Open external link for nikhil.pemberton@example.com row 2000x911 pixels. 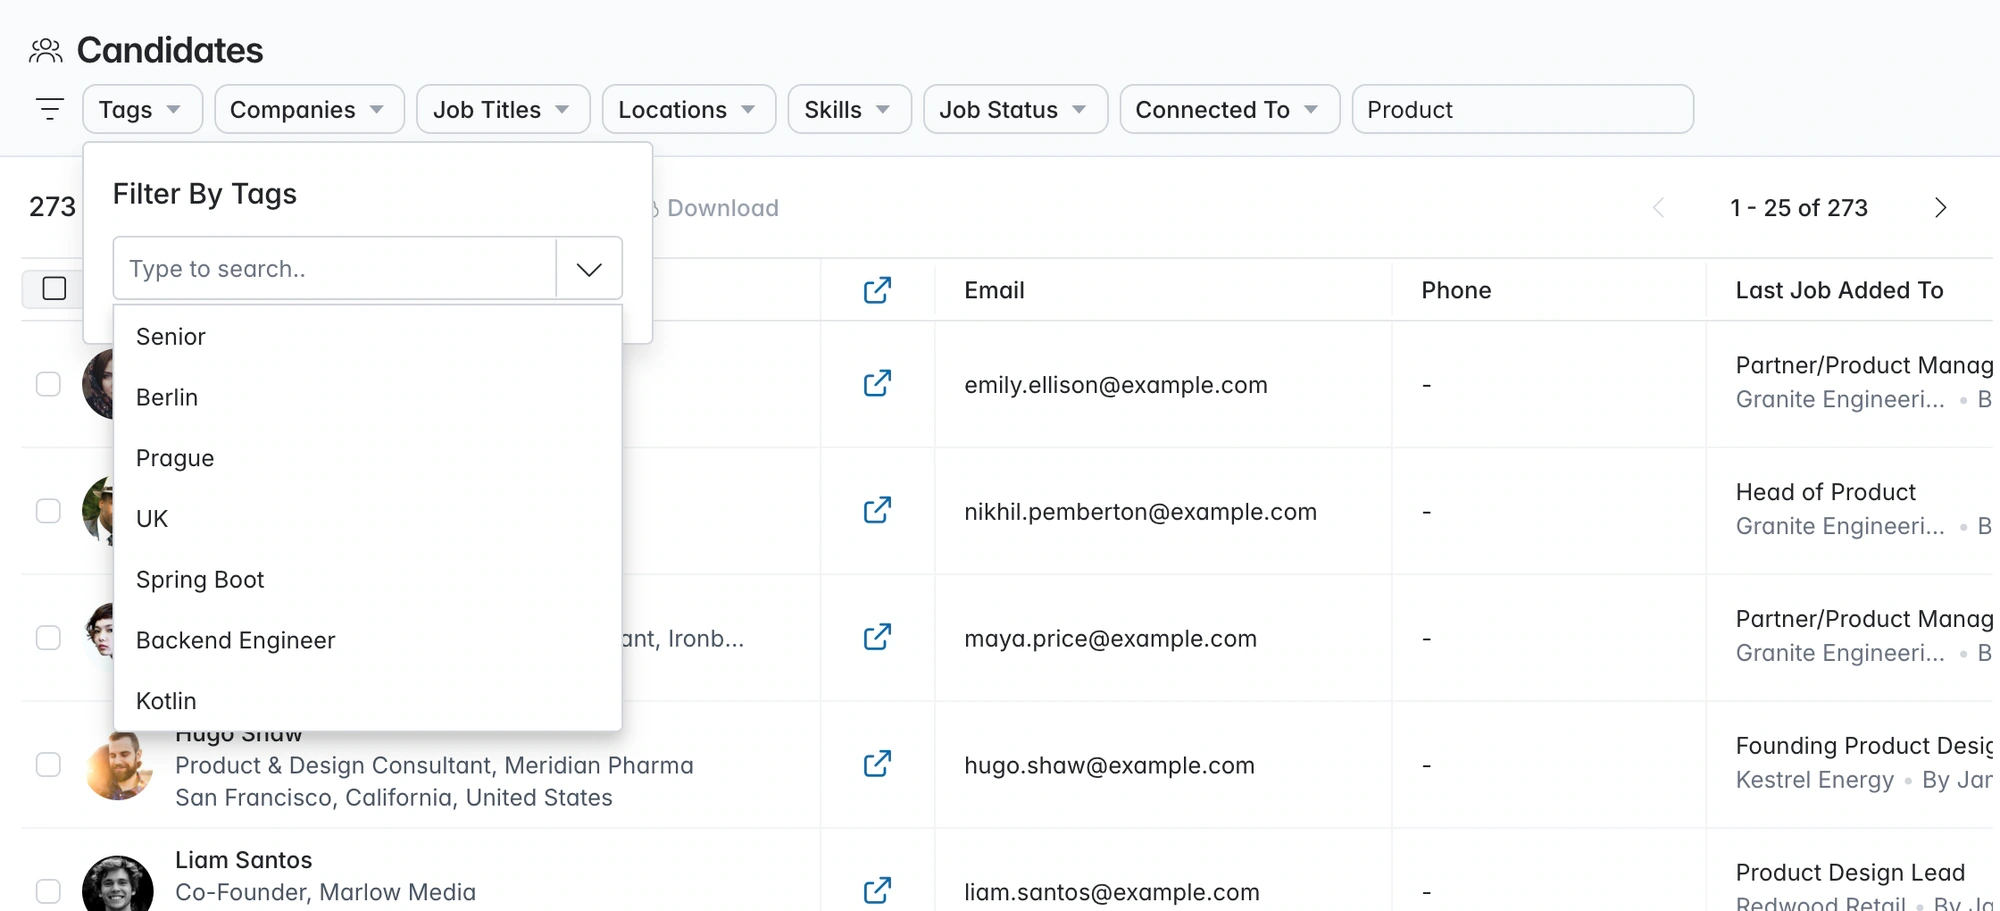(877, 511)
